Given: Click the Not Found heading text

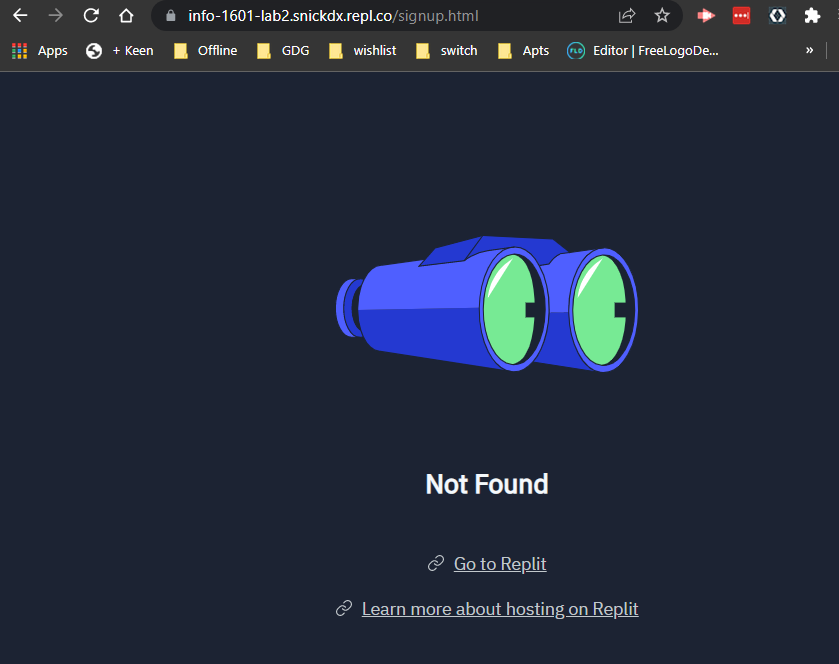Looking at the screenshot, I should pyautogui.click(x=487, y=484).
